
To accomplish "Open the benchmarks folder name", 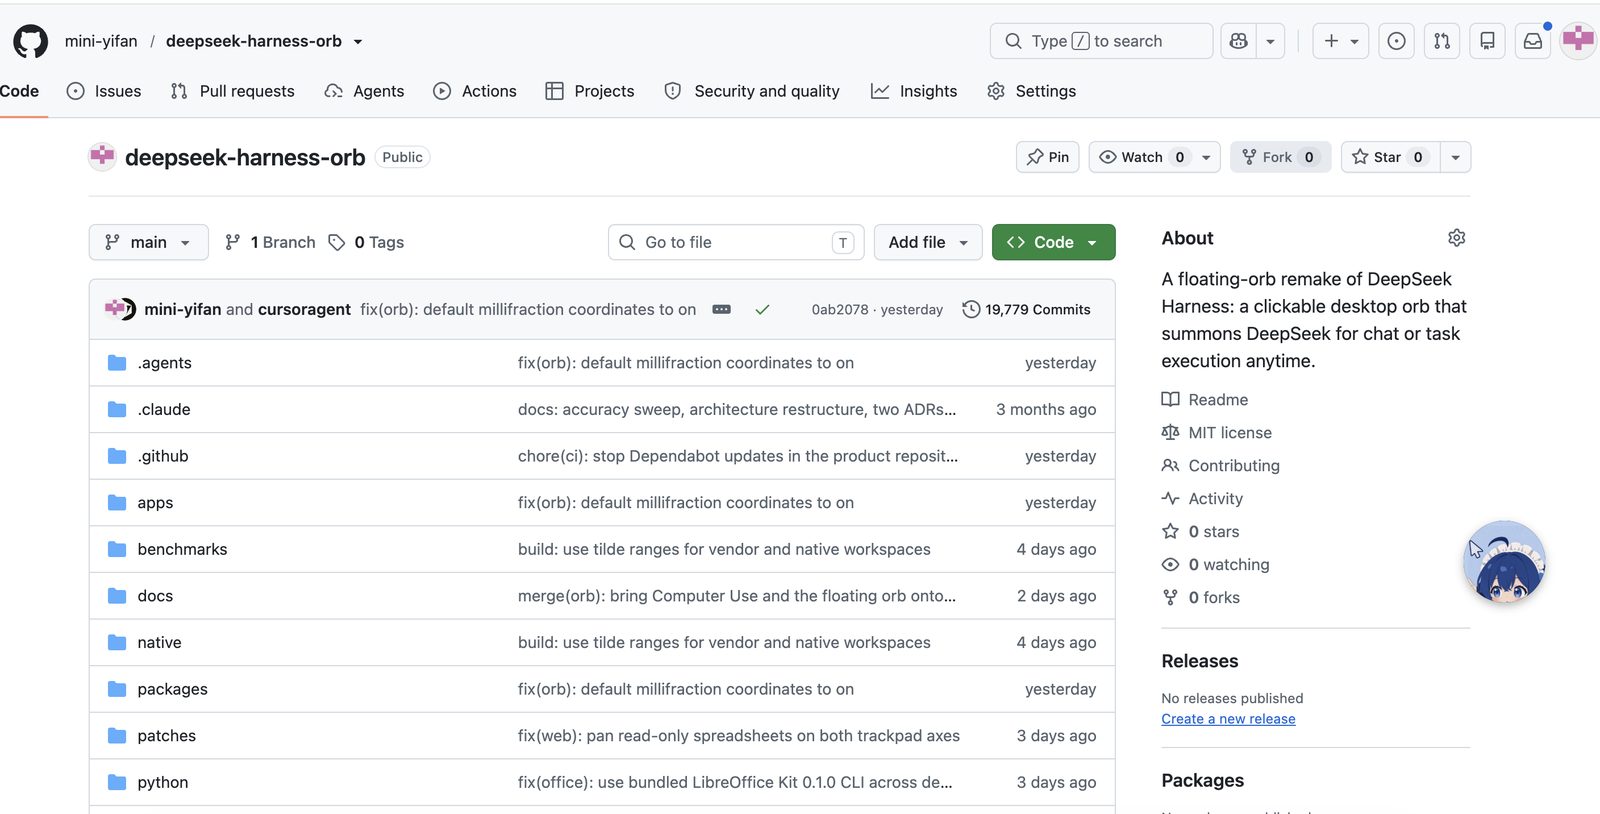I will (x=182, y=549).
